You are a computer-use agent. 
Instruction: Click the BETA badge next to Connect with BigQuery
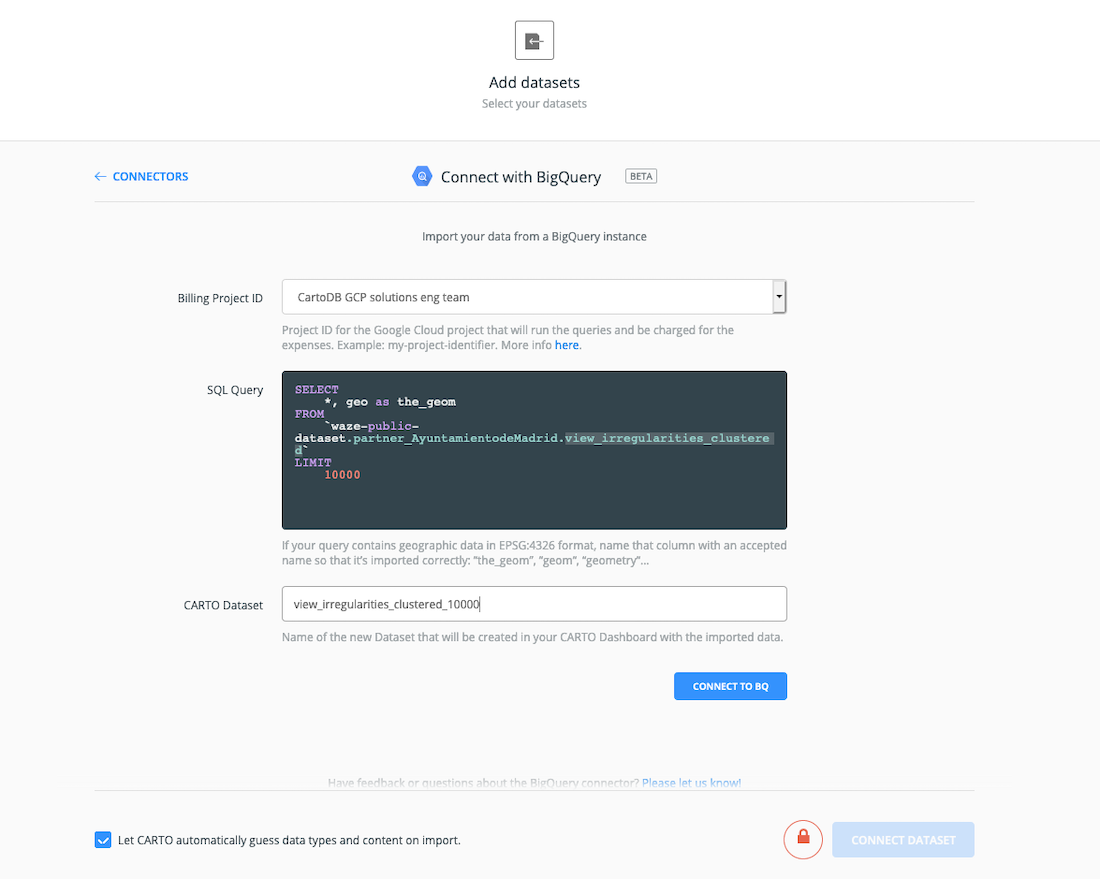click(640, 175)
